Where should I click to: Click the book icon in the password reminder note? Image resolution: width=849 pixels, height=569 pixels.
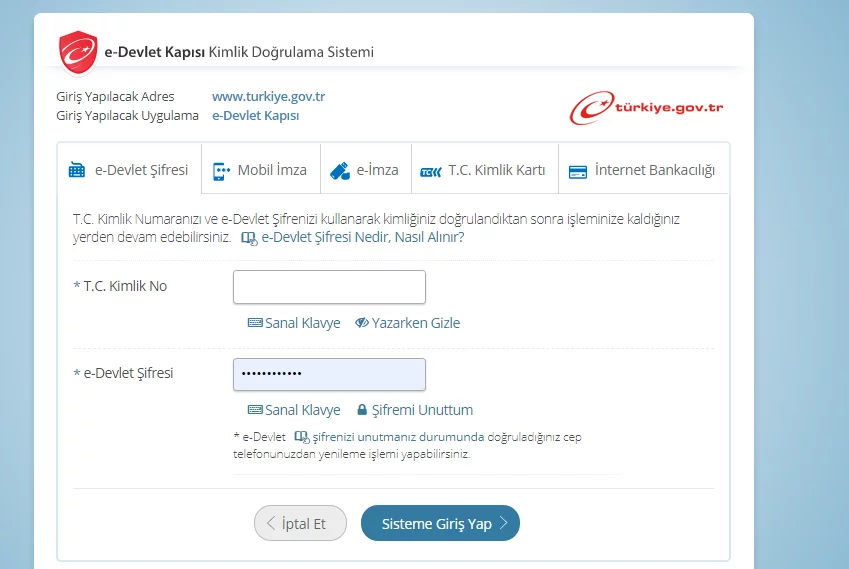302,436
